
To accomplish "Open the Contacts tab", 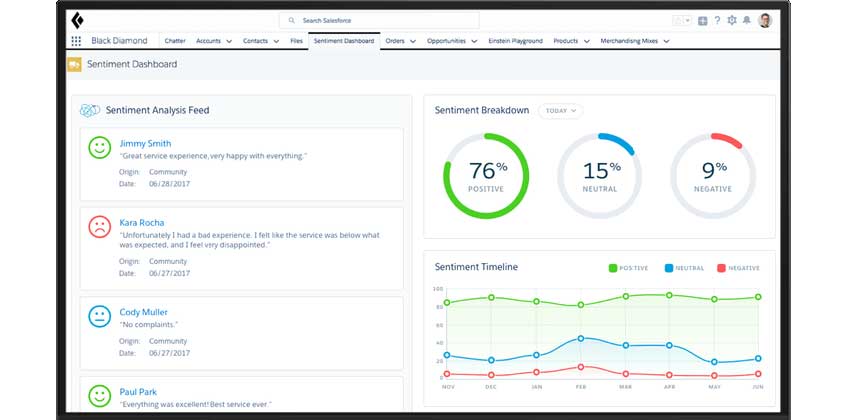I will click(255, 41).
